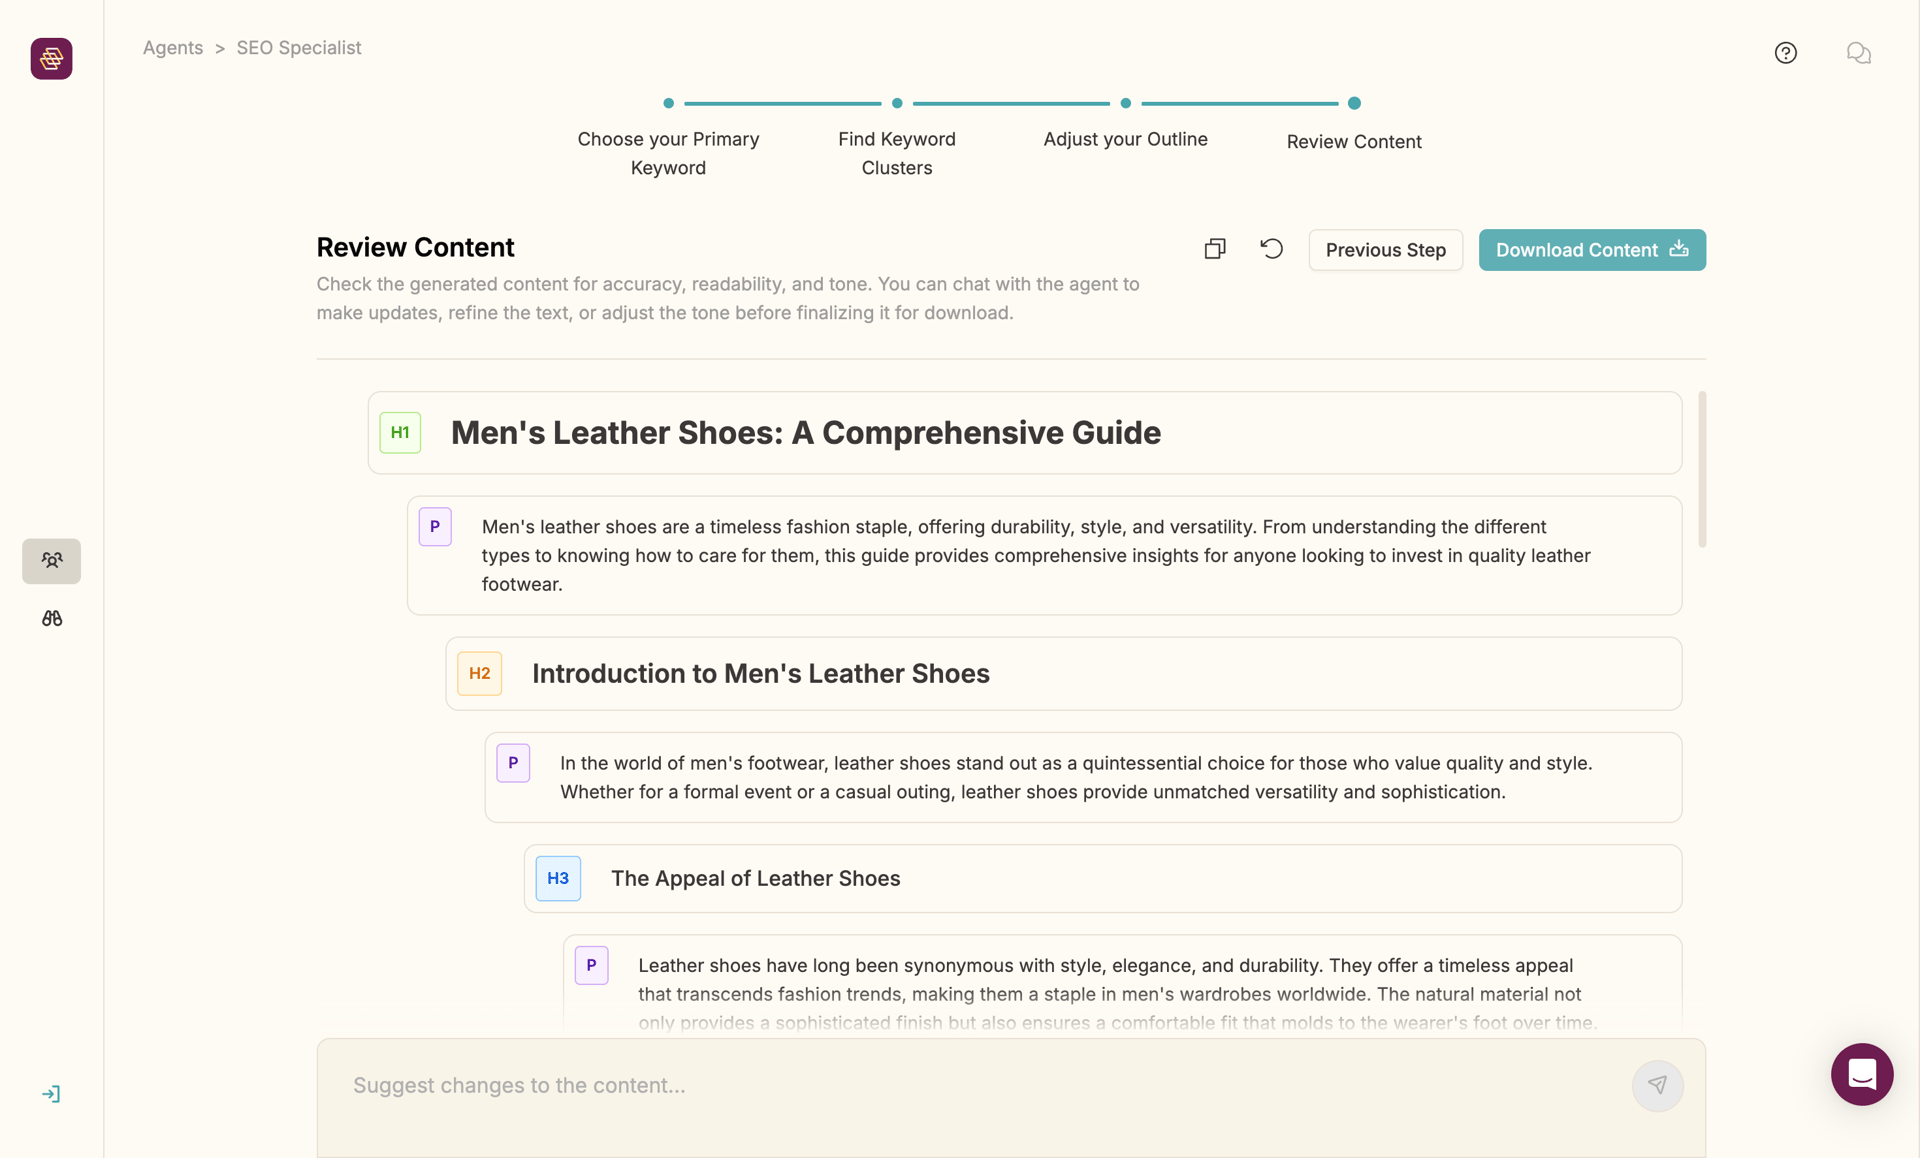Navigate to Agents breadcrumb link
This screenshot has width=1920, height=1158.
(x=172, y=48)
